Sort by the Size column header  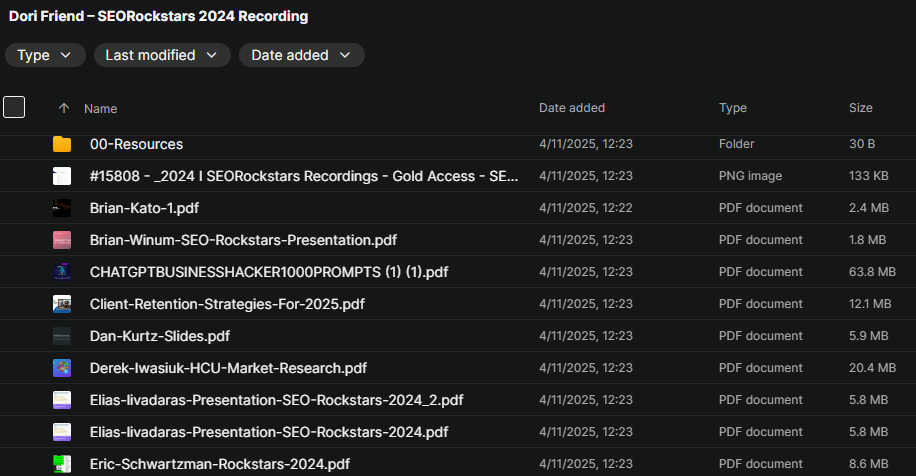pos(861,107)
